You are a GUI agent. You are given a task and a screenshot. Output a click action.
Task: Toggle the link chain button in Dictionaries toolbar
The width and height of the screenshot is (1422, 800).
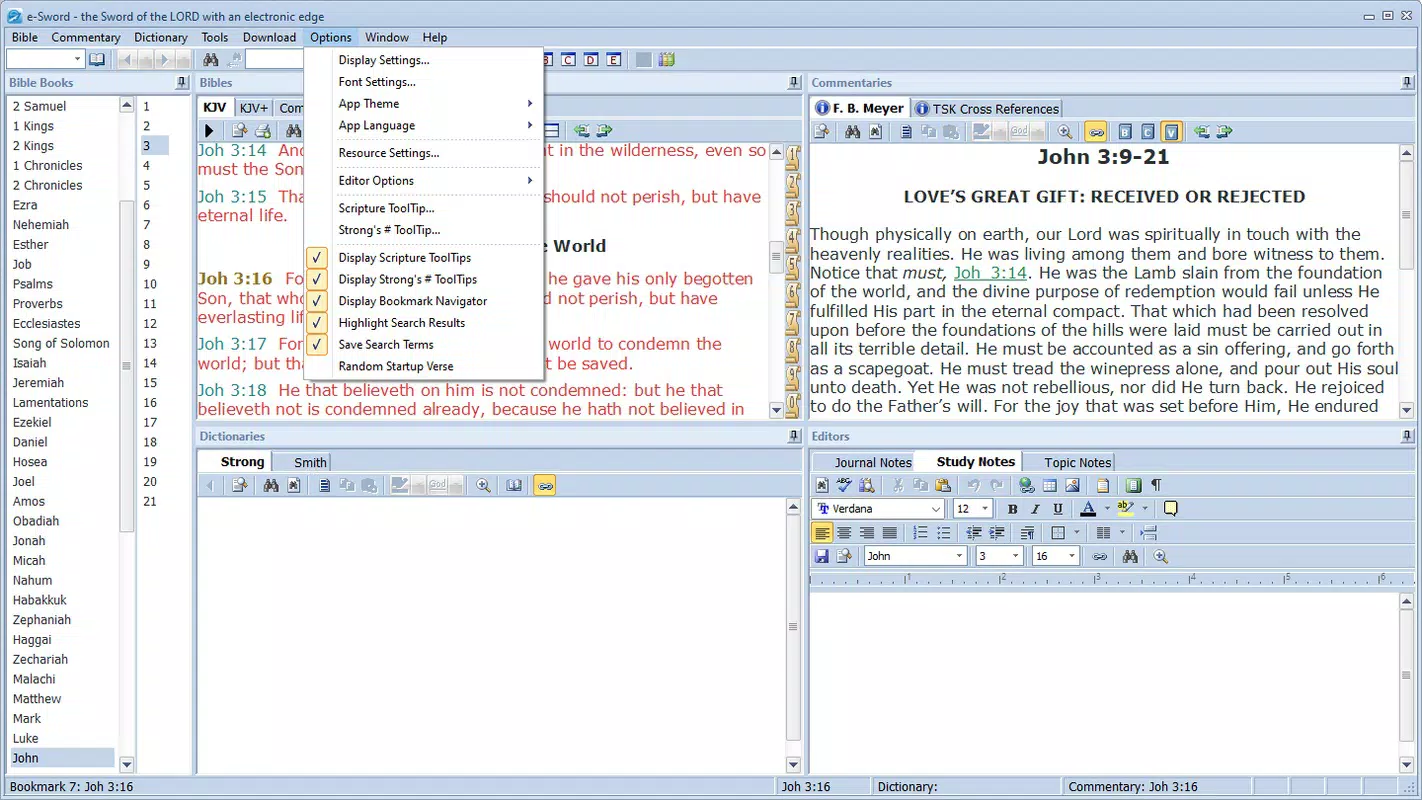click(544, 485)
